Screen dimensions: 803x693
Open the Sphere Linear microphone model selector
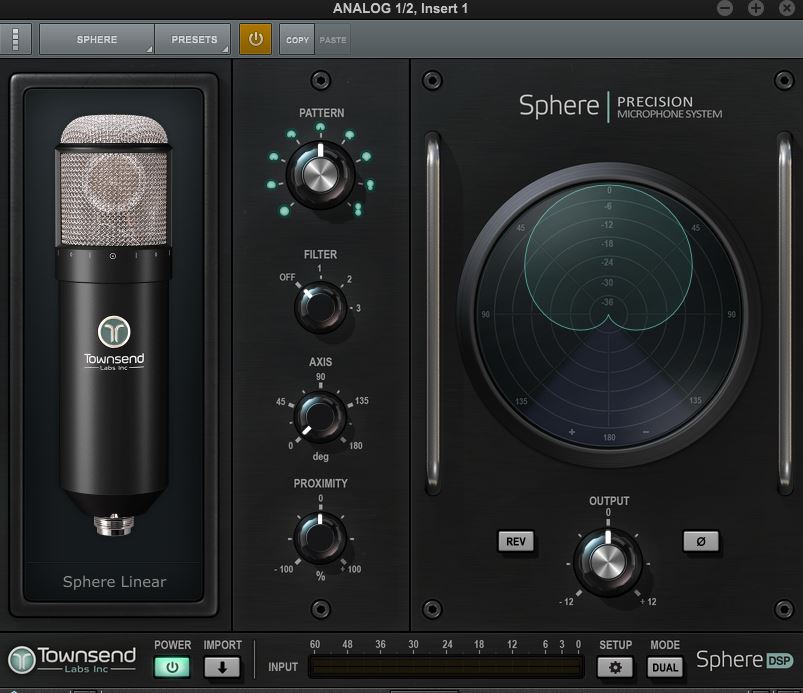(114, 581)
